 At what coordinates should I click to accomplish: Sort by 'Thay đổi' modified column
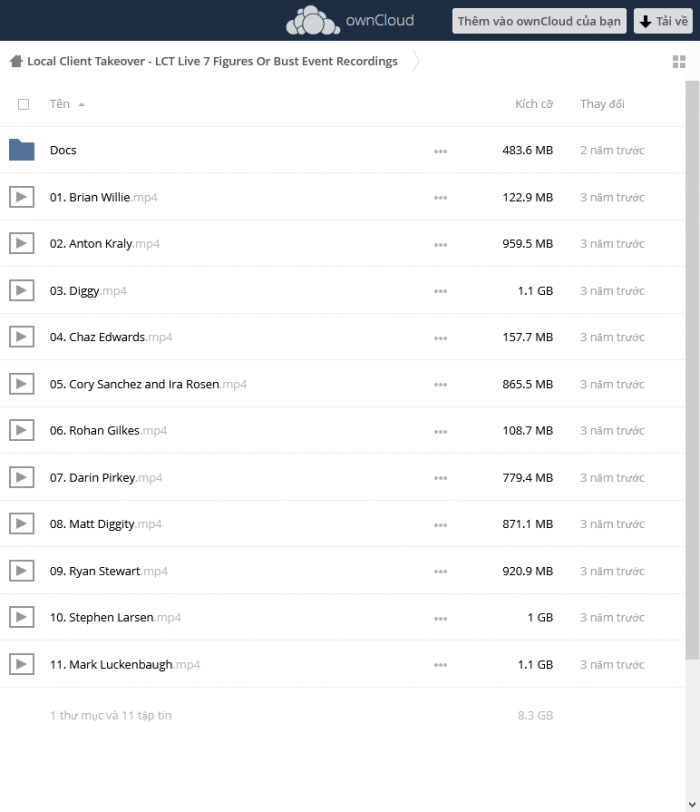pyautogui.click(x=602, y=104)
